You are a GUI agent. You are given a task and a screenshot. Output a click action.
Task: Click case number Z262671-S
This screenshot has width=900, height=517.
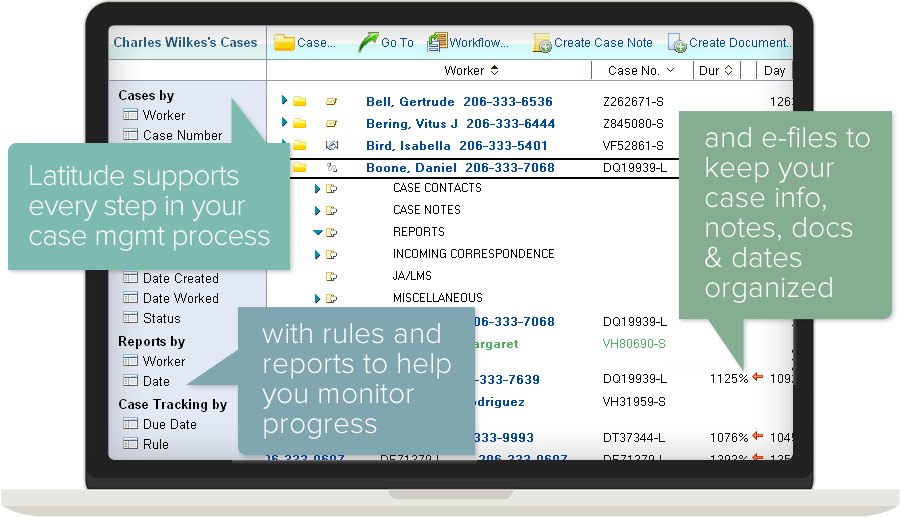[x=633, y=102]
